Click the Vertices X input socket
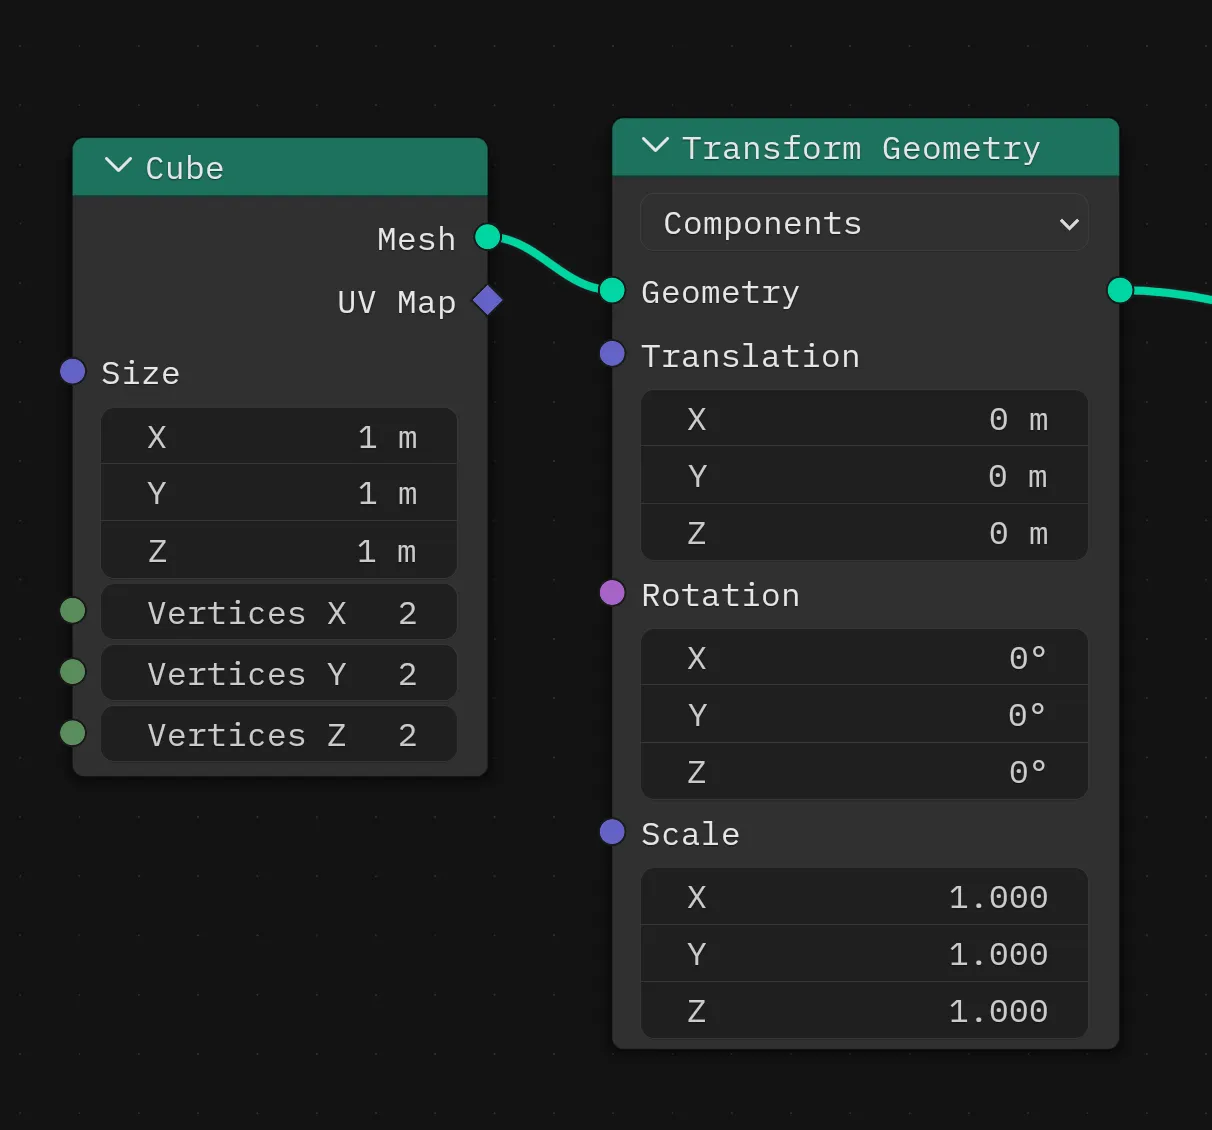Image resolution: width=1212 pixels, height=1130 pixels. [72, 610]
